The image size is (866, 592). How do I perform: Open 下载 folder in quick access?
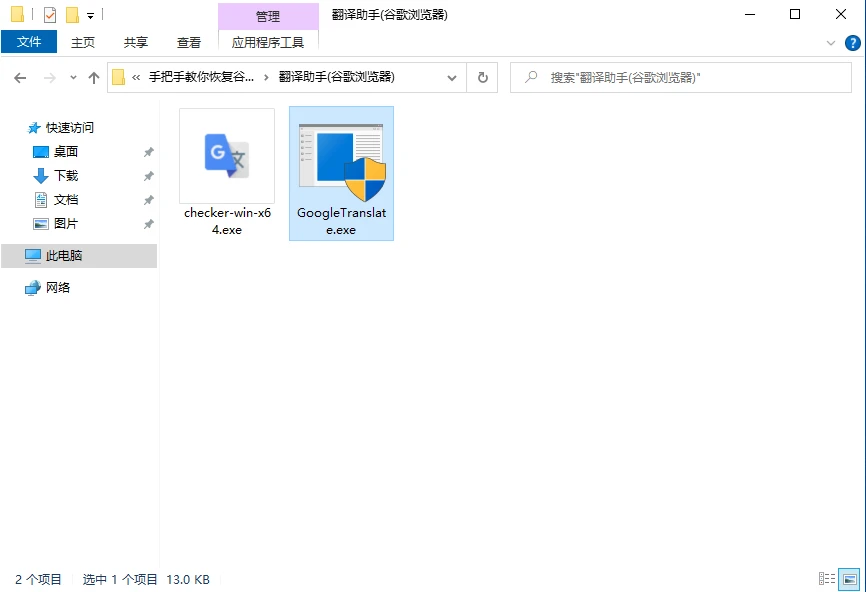pyautogui.click(x=66, y=176)
